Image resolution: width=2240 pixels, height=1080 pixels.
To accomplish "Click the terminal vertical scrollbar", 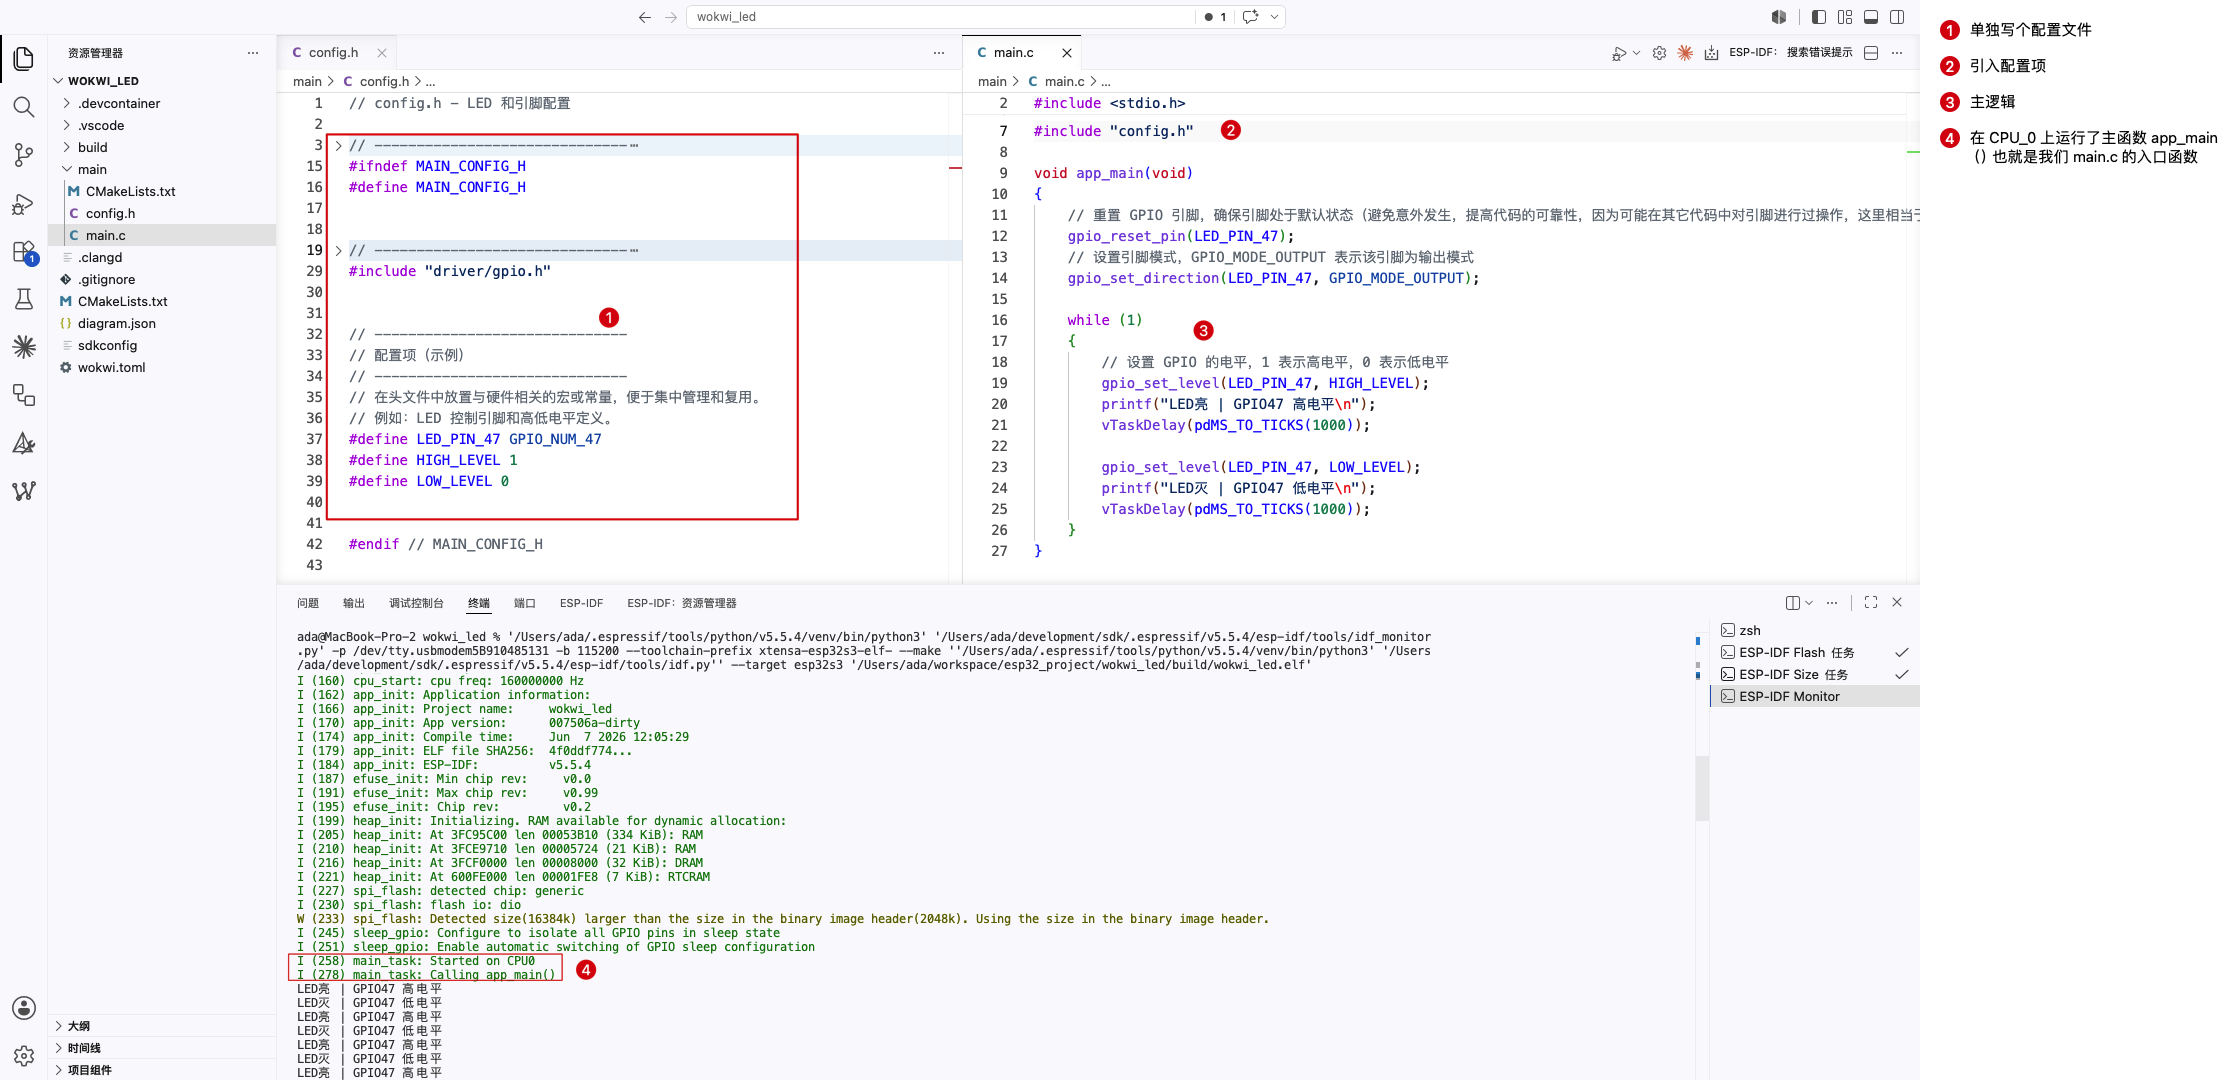I will 1702,788.
